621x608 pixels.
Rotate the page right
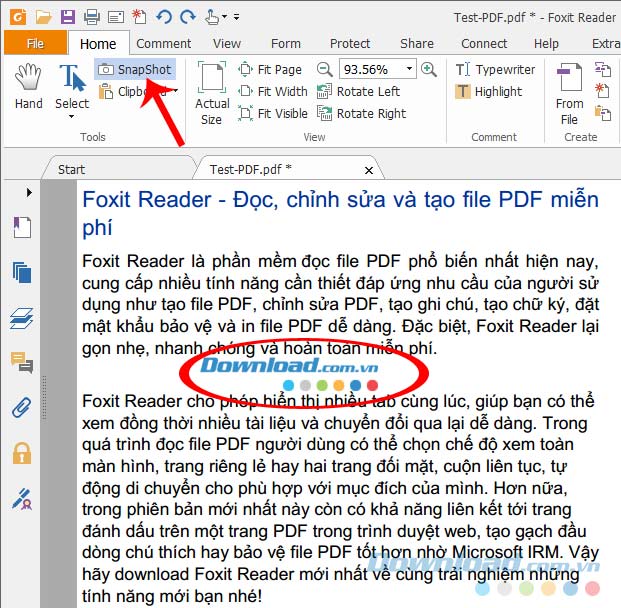point(362,114)
